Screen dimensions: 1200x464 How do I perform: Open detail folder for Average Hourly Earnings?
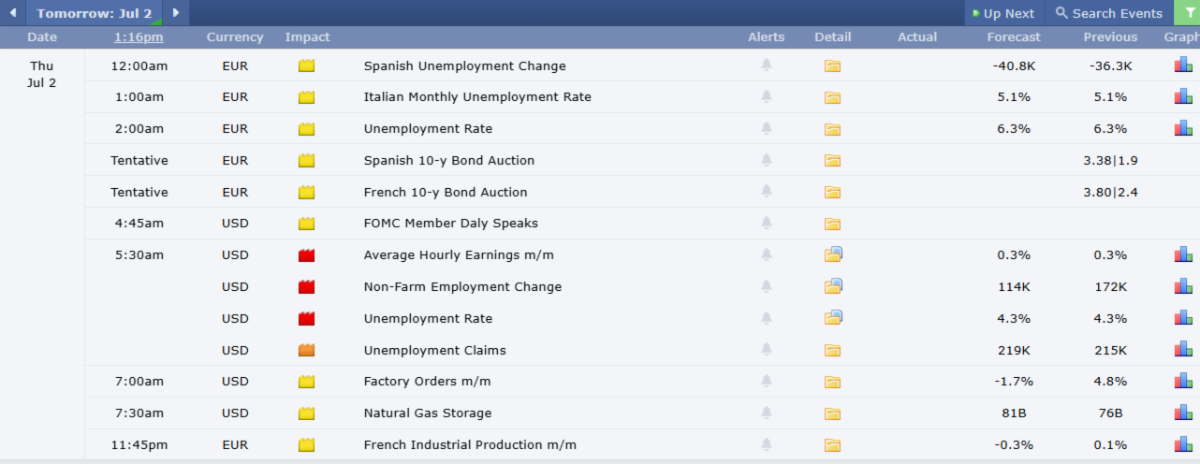[x=834, y=254]
